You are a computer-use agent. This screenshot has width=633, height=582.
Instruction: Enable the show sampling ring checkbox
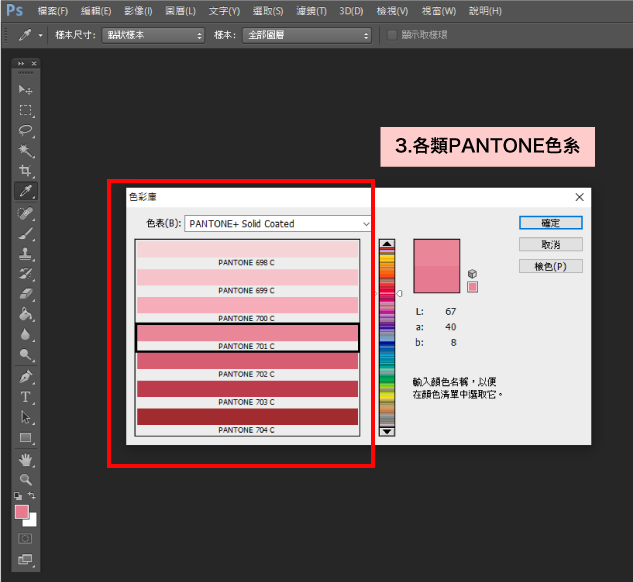(x=392, y=35)
